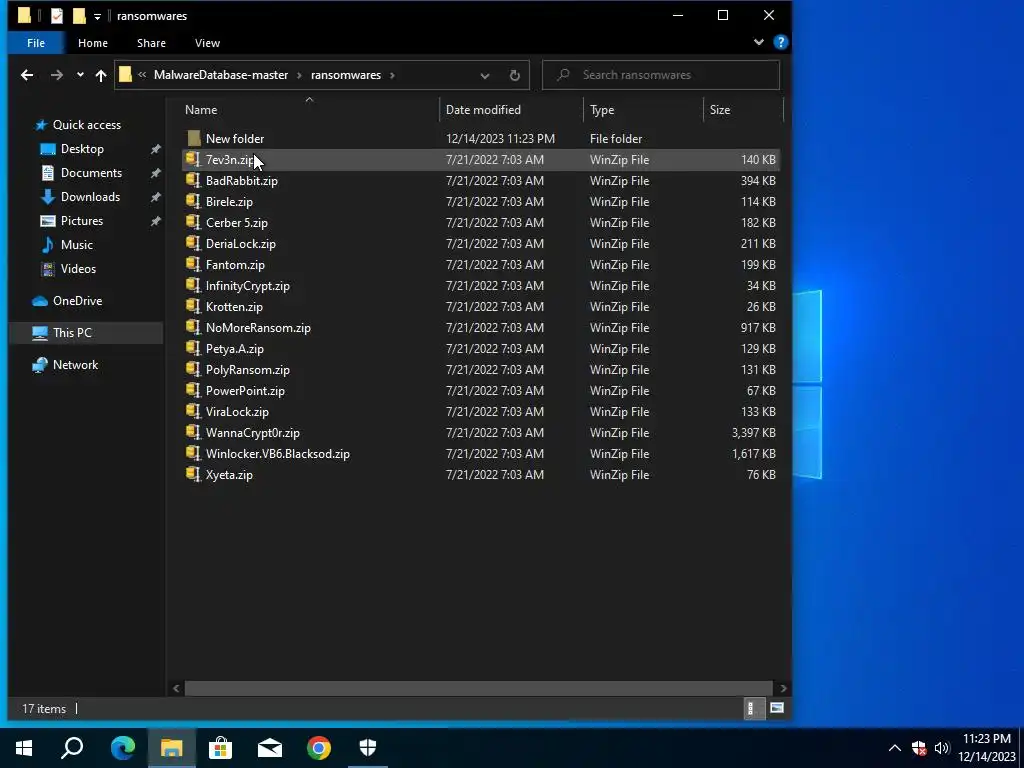Switch to large icons view layout
This screenshot has height=768, width=1024.
[x=776, y=708]
